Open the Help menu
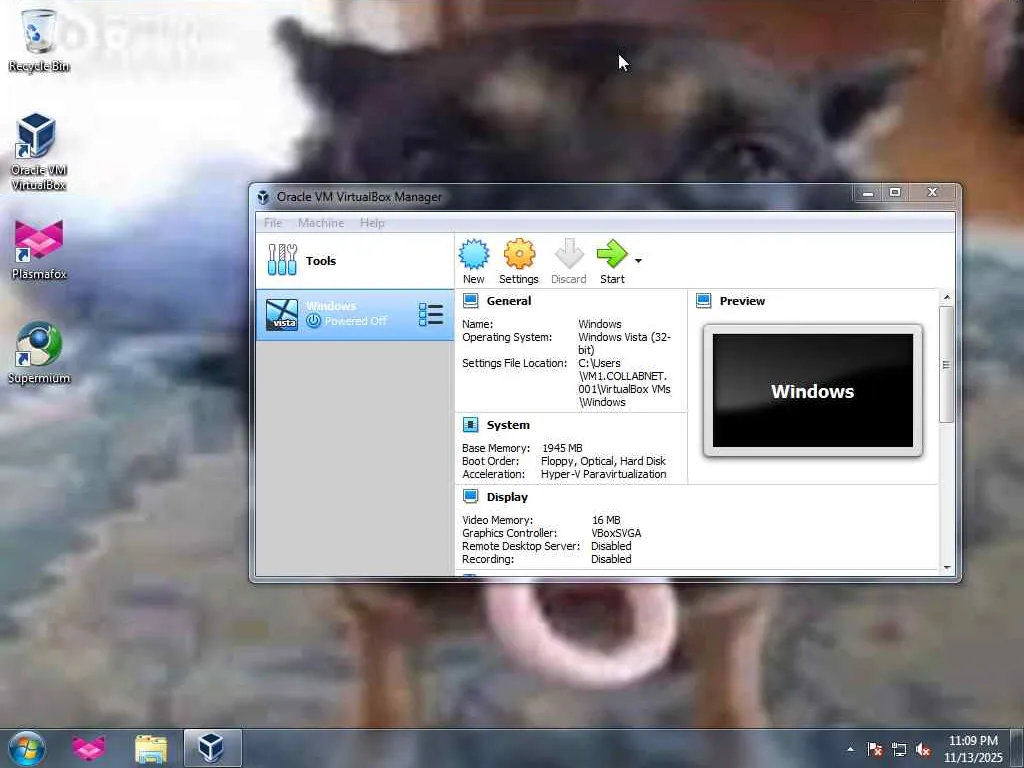This screenshot has height=768, width=1024. (x=372, y=223)
